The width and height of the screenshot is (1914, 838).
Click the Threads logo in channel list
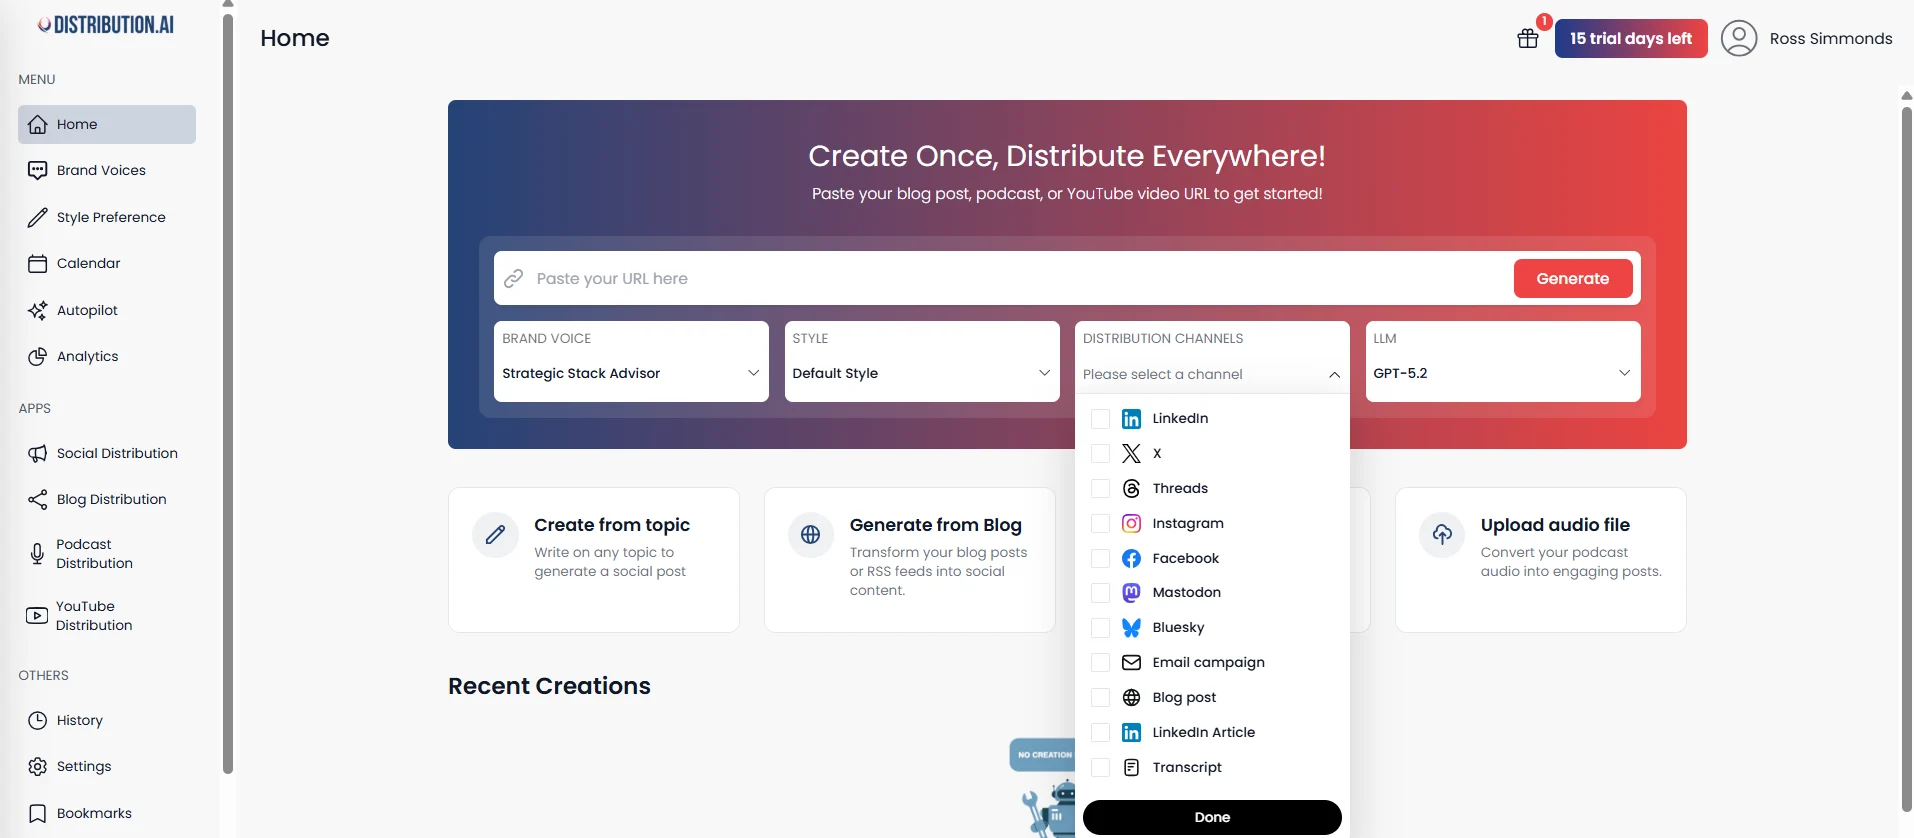coord(1131,489)
